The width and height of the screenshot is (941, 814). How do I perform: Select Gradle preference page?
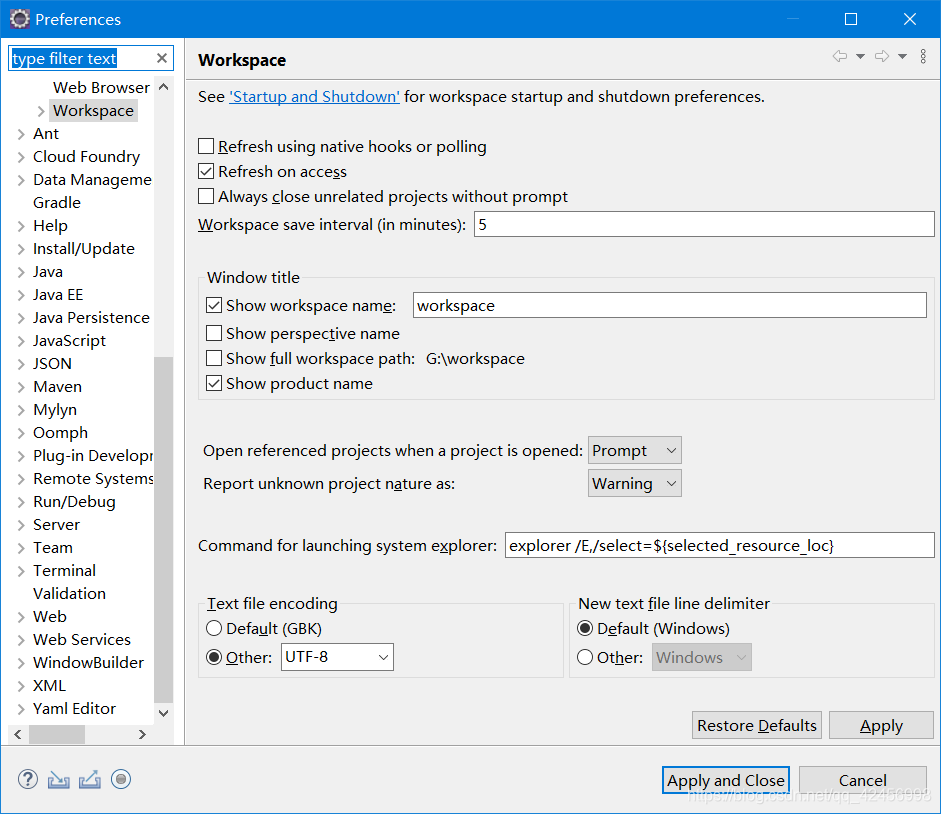point(57,202)
